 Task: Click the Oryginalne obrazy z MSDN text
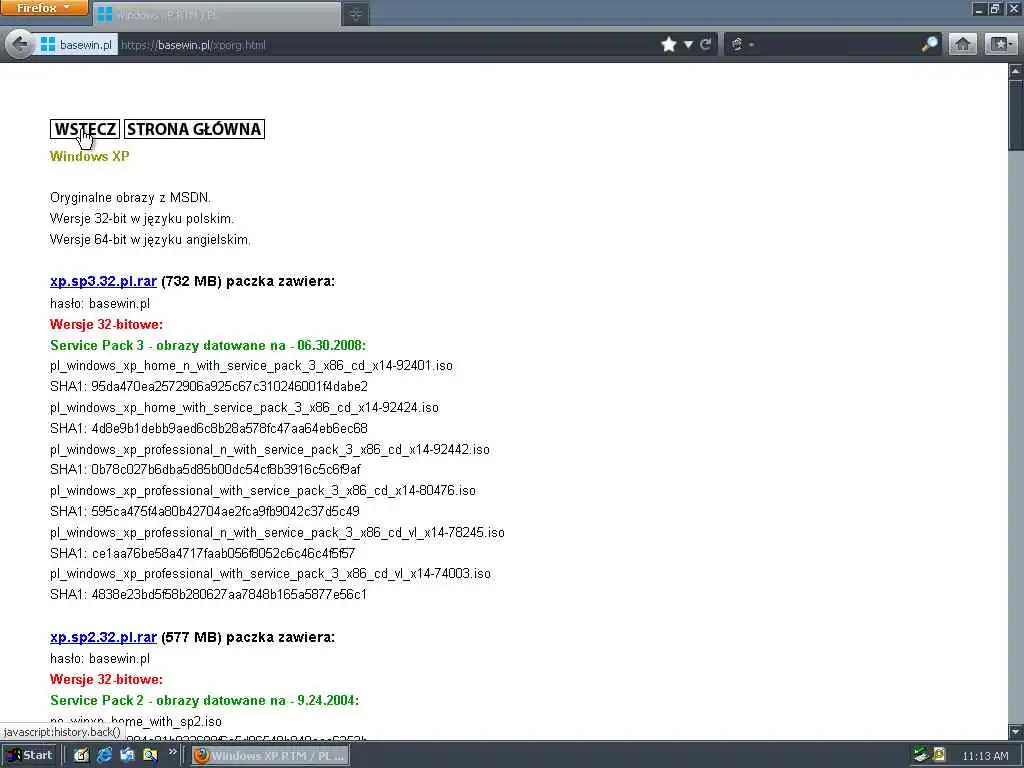point(131,198)
